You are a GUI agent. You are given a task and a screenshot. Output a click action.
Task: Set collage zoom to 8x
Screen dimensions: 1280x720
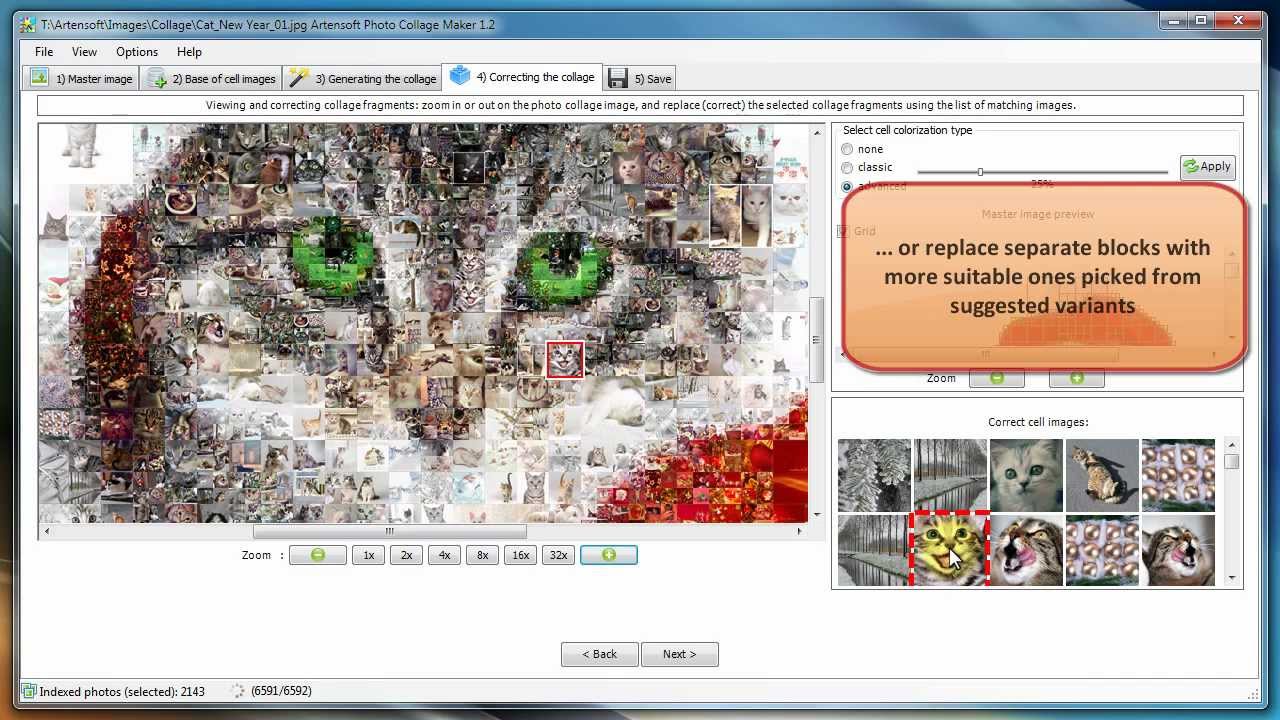click(x=483, y=555)
